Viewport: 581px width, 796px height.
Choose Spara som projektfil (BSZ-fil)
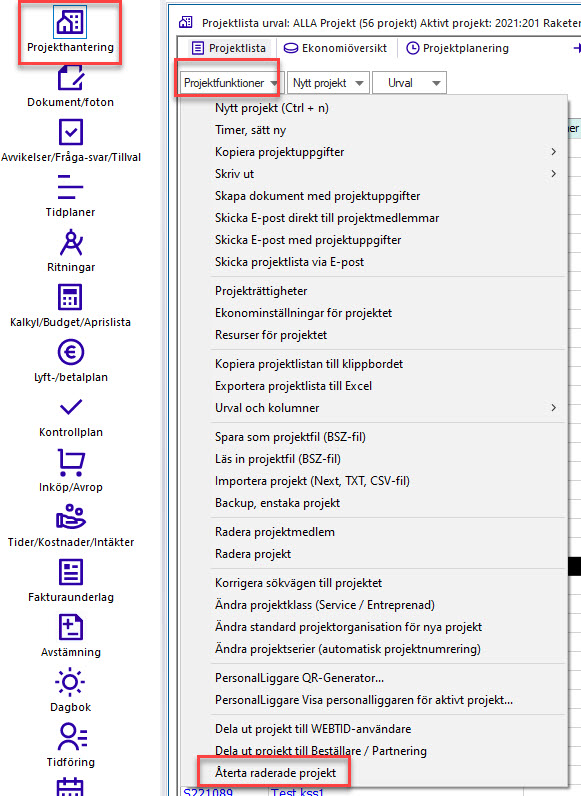tap(290, 437)
